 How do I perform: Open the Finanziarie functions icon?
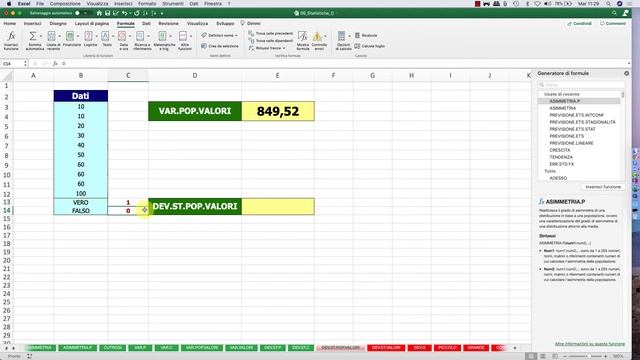(70, 36)
